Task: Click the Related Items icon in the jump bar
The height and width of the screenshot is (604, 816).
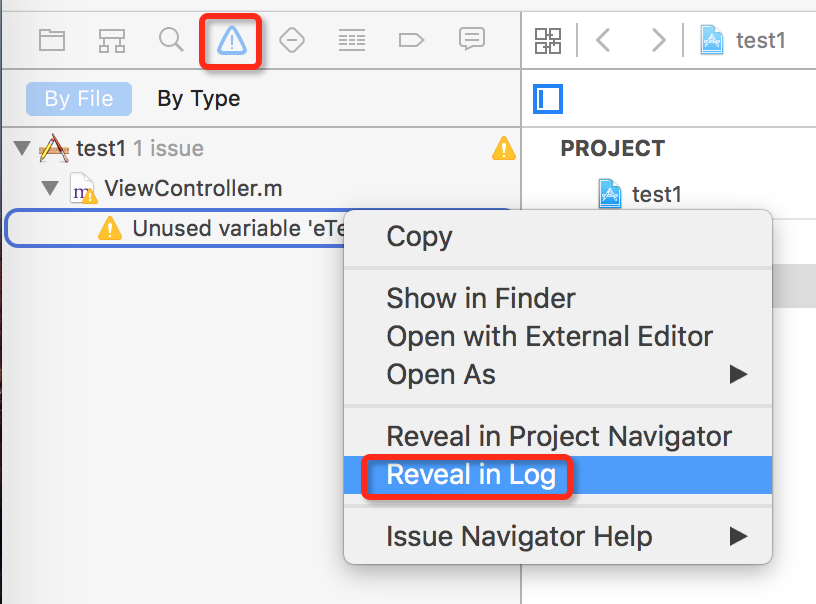Action: point(548,40)
